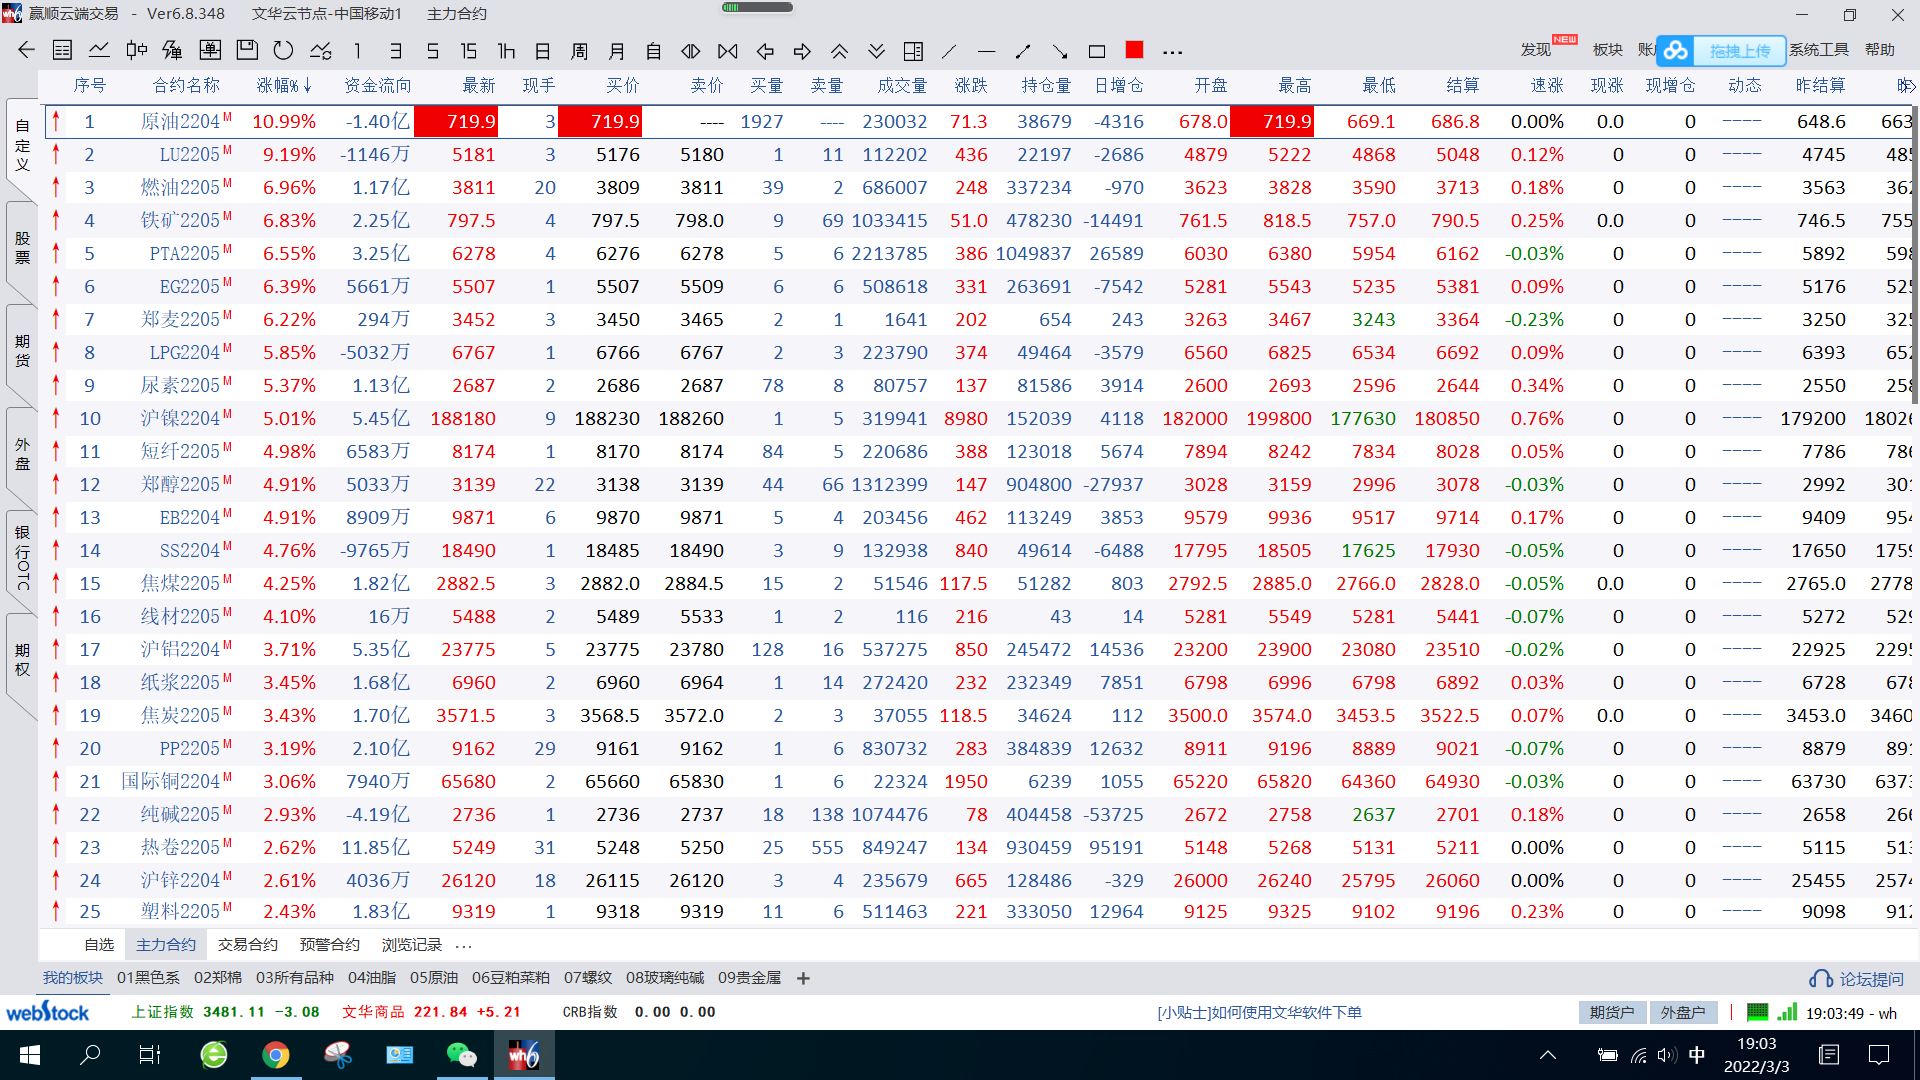
Task: Select the 股票 side tab
Action: click(22, 248)
